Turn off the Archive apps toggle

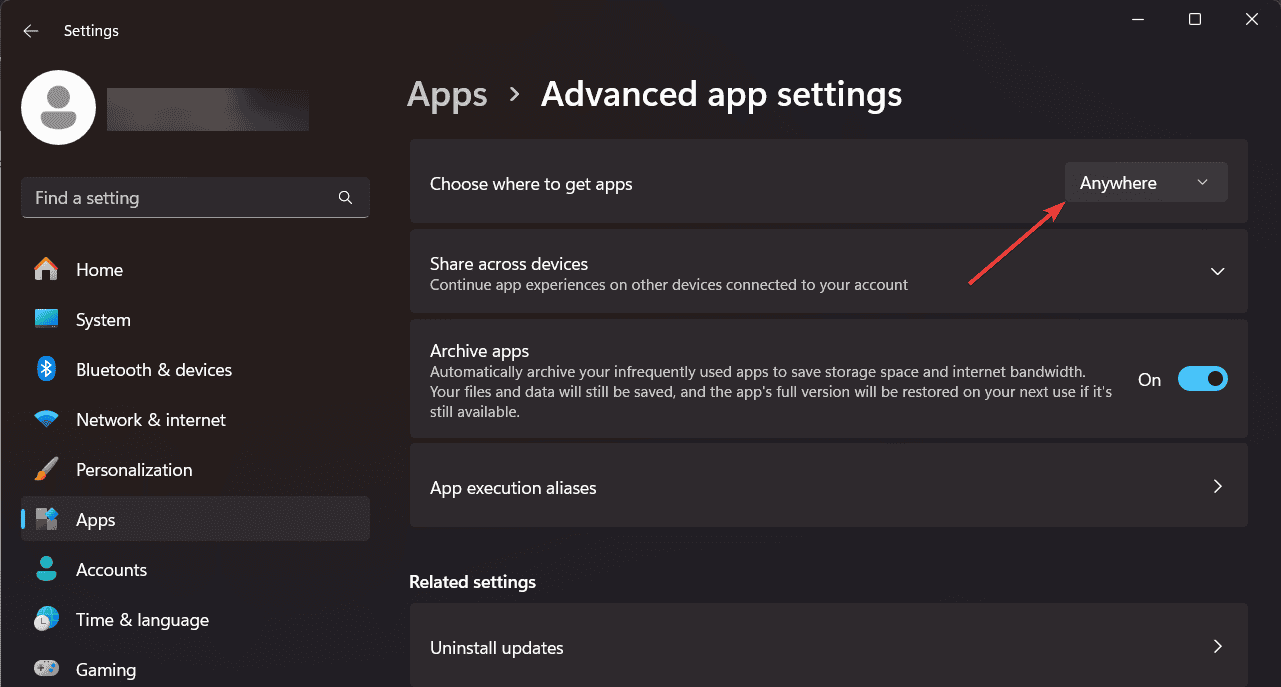click(x=1202, y=379)
